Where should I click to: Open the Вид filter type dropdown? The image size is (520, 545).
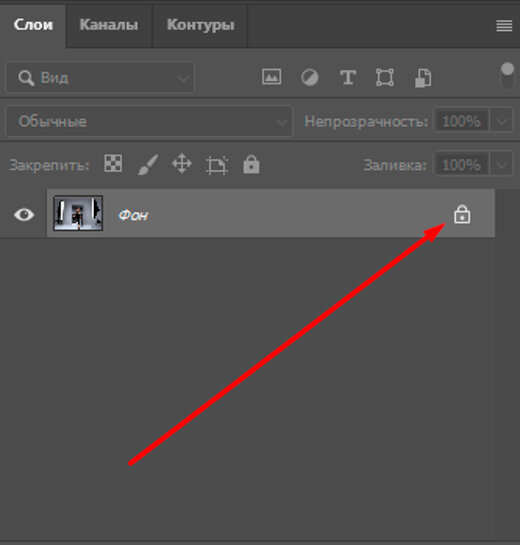point(100,78)
